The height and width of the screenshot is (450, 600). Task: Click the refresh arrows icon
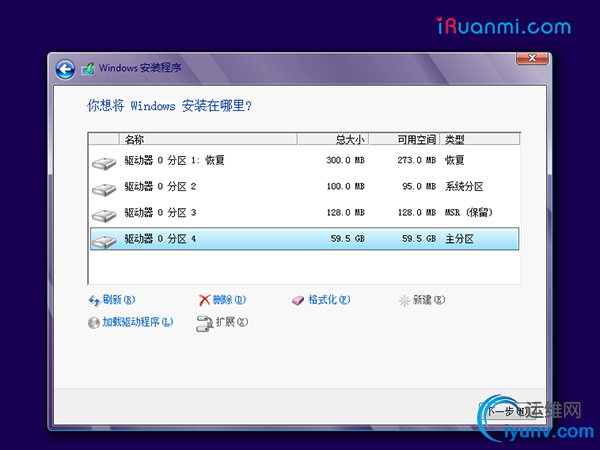[x=94, y=300]
